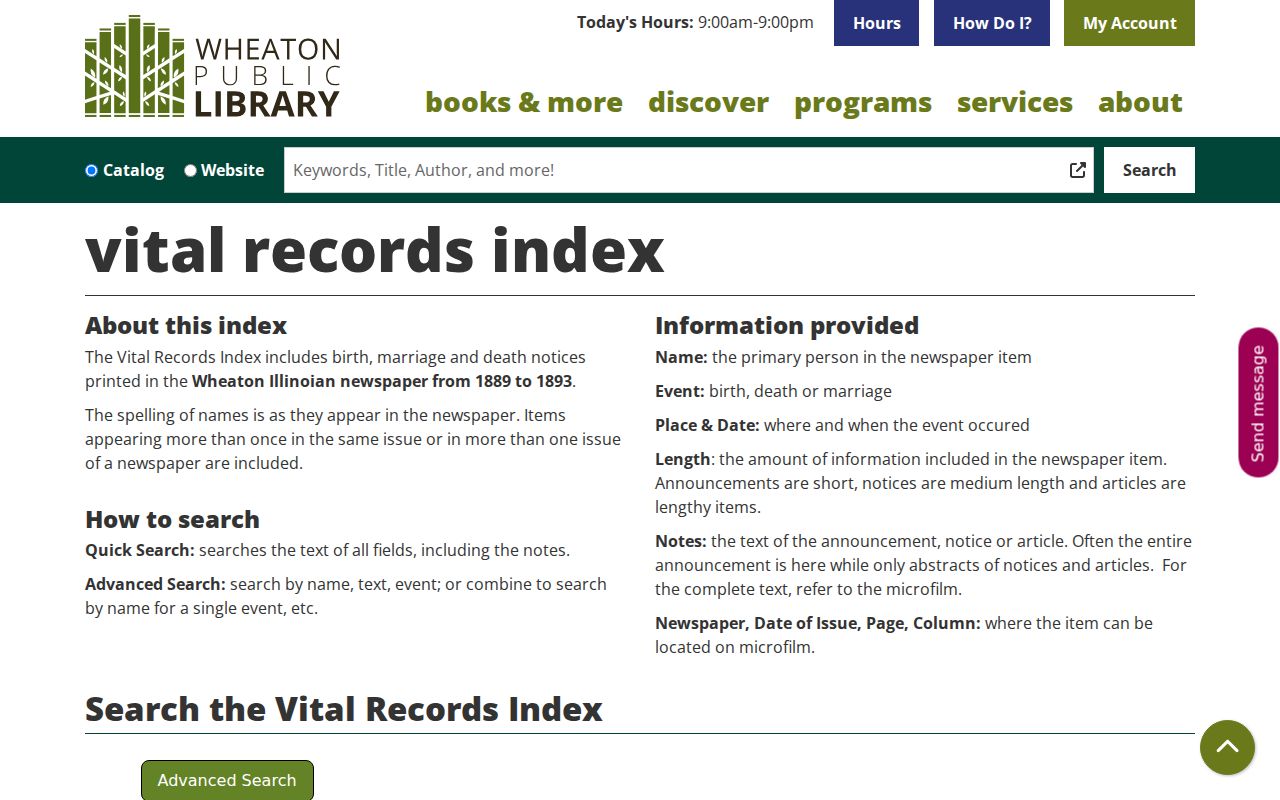Viewport: 1280px width, 800px height.
Task: Click the 'Notes:' label under Information provided
Action: pyautogui.click(x=681, y=541)
